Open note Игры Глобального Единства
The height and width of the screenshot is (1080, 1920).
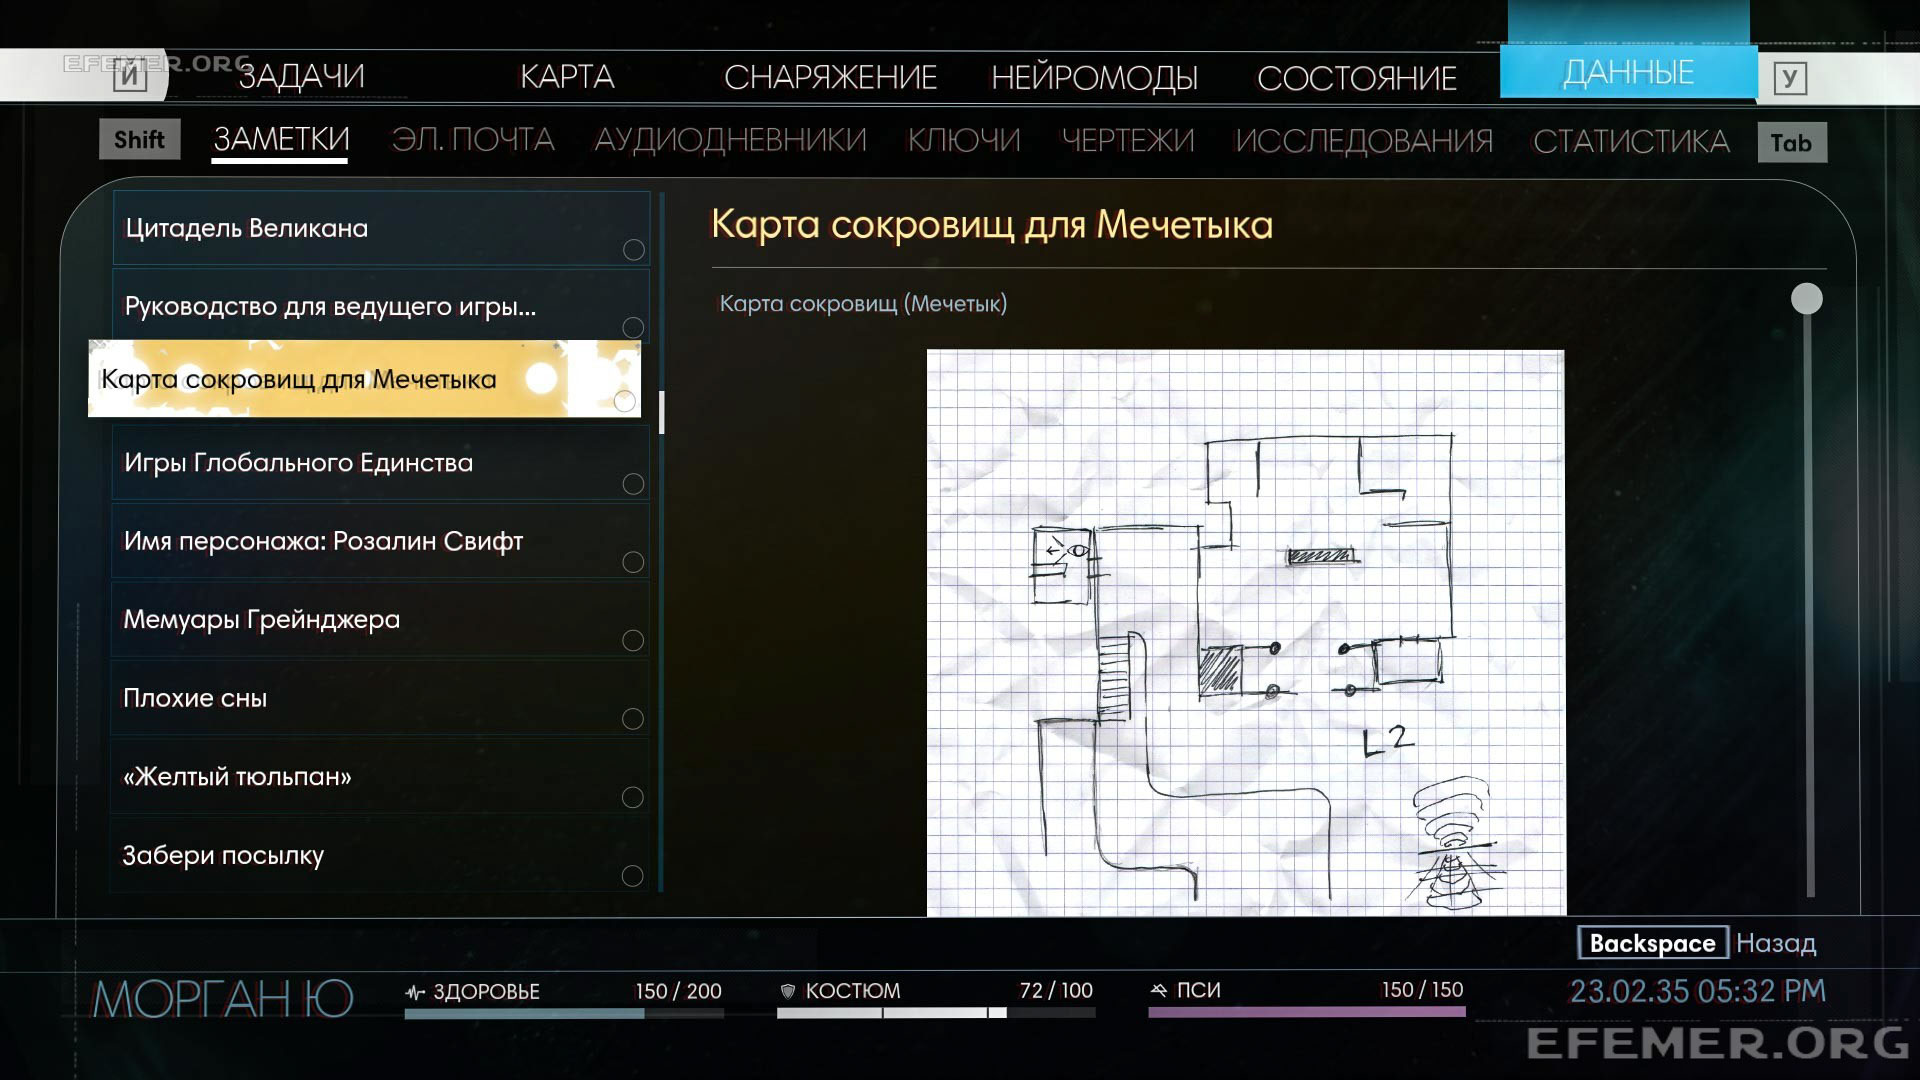[x=380, y=462]
